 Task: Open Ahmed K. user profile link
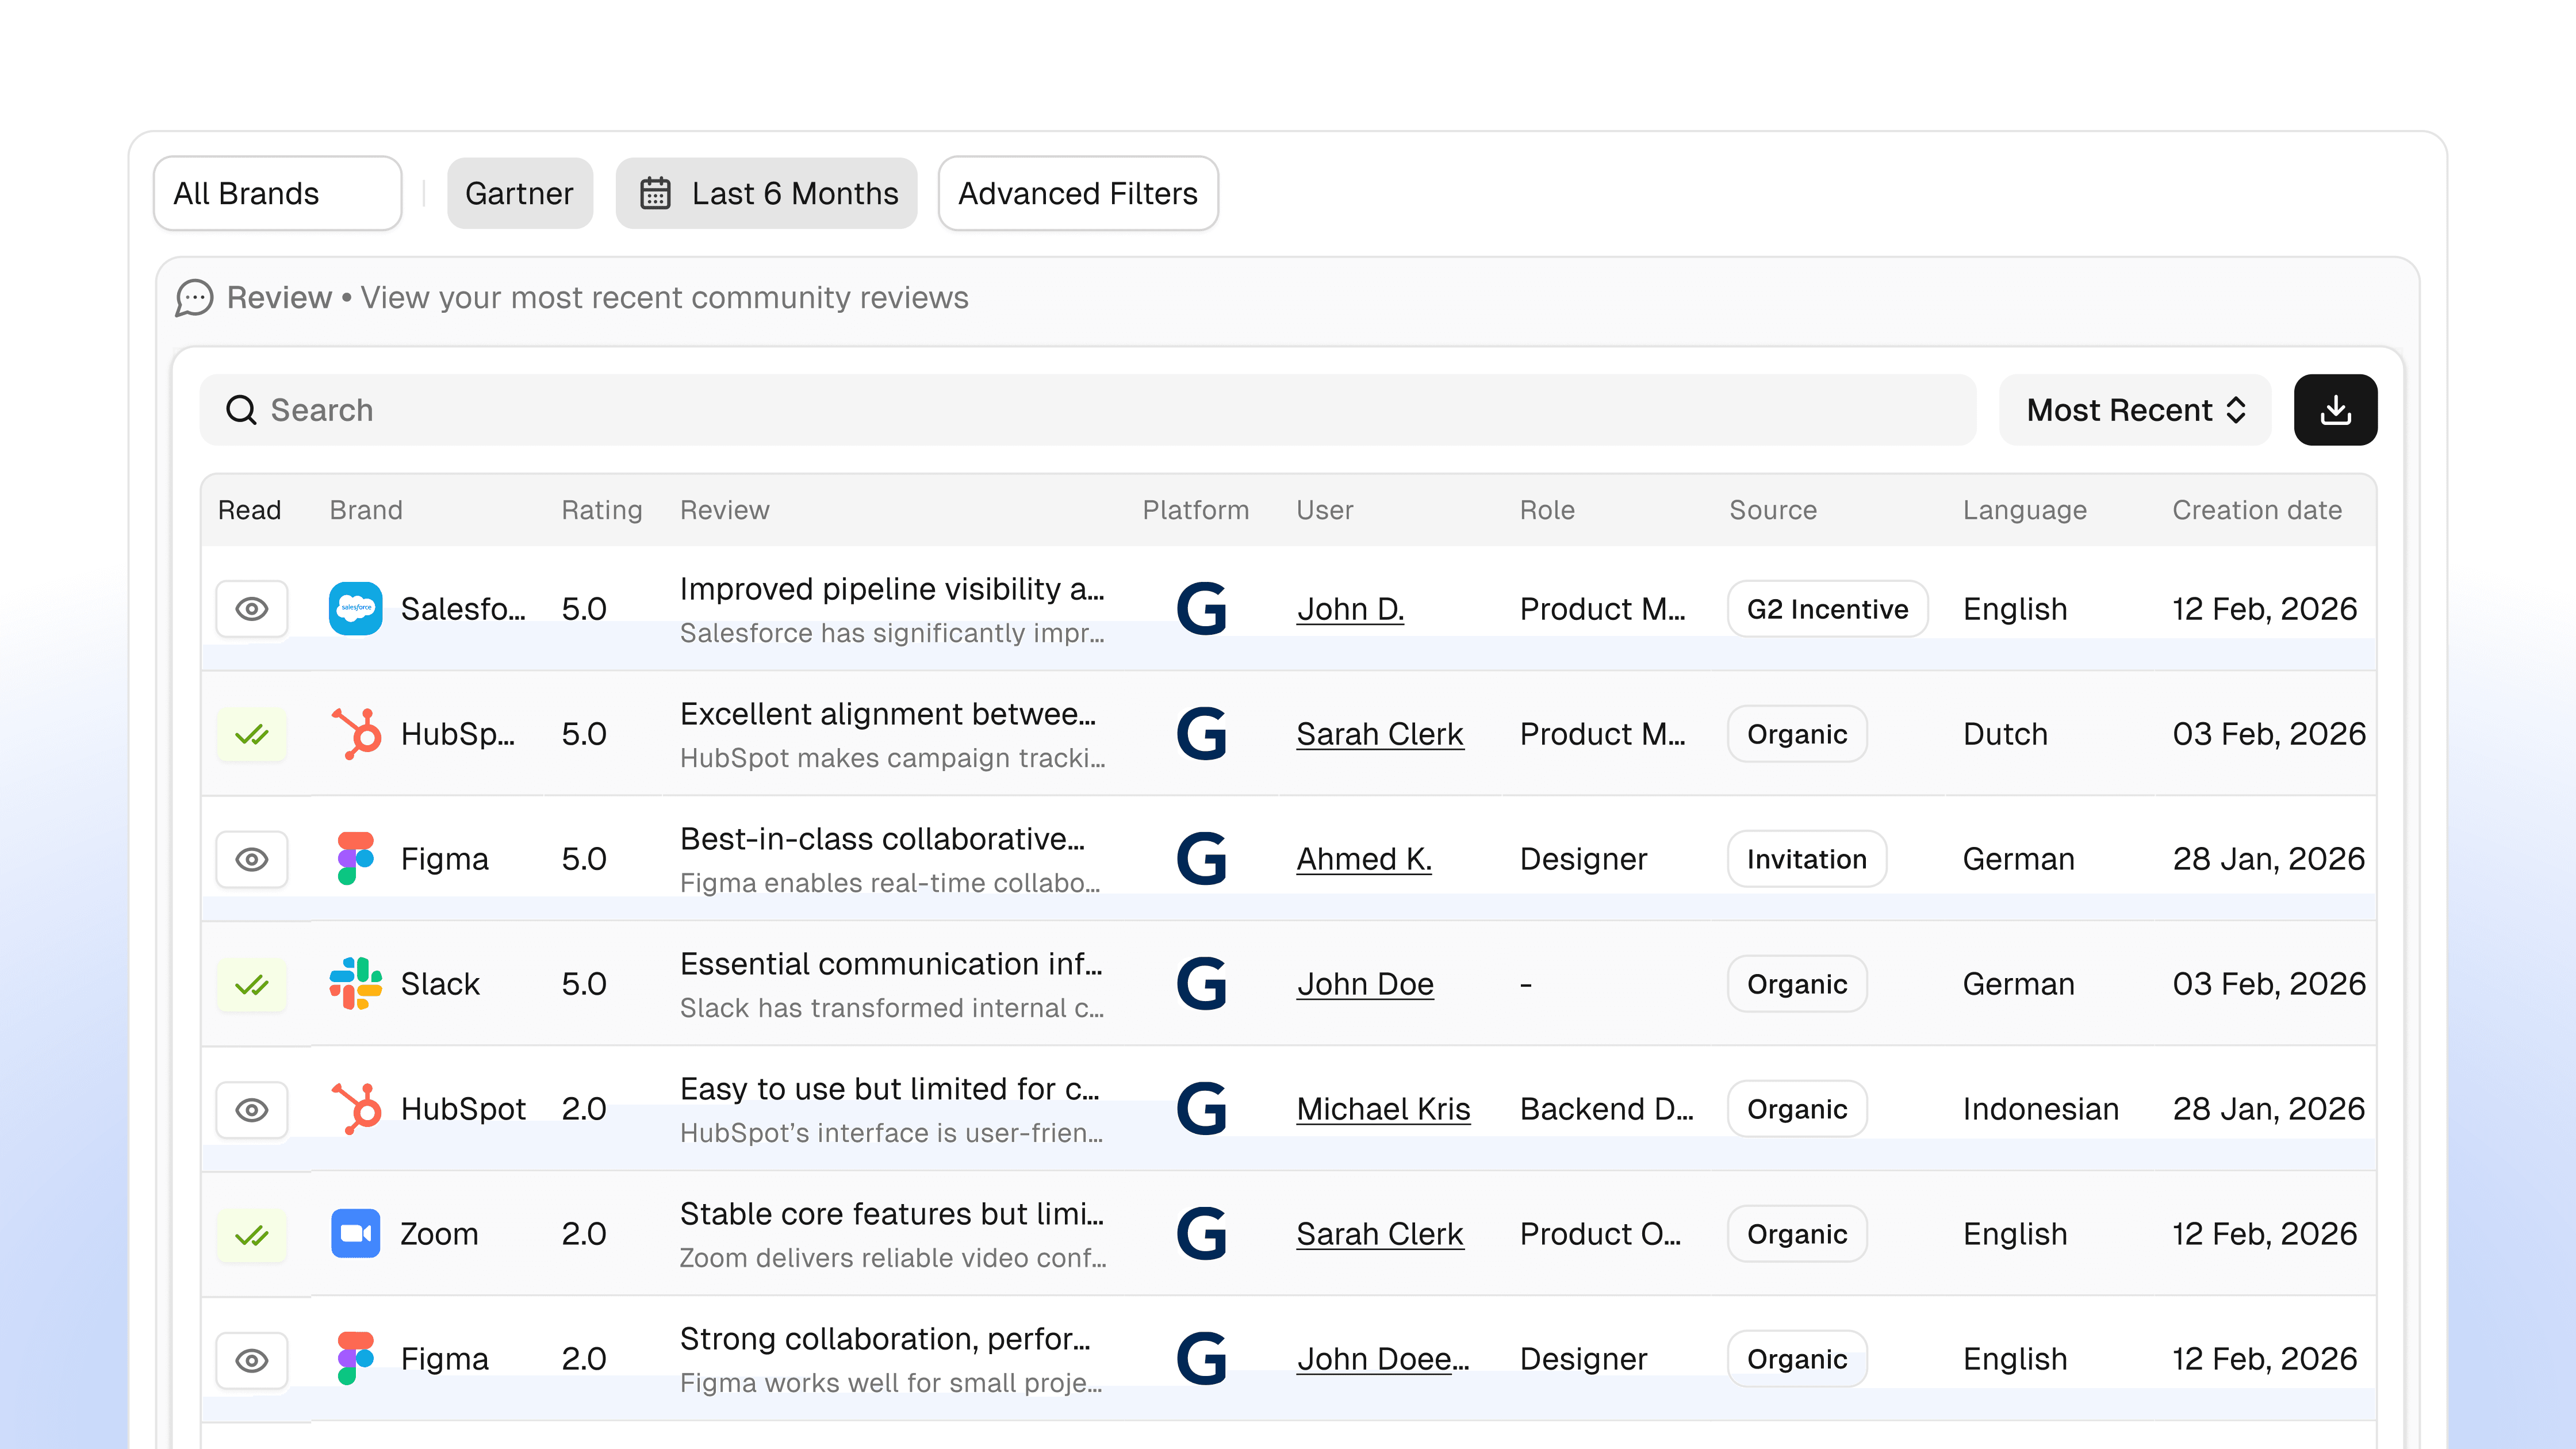[x=1363, y=859]
